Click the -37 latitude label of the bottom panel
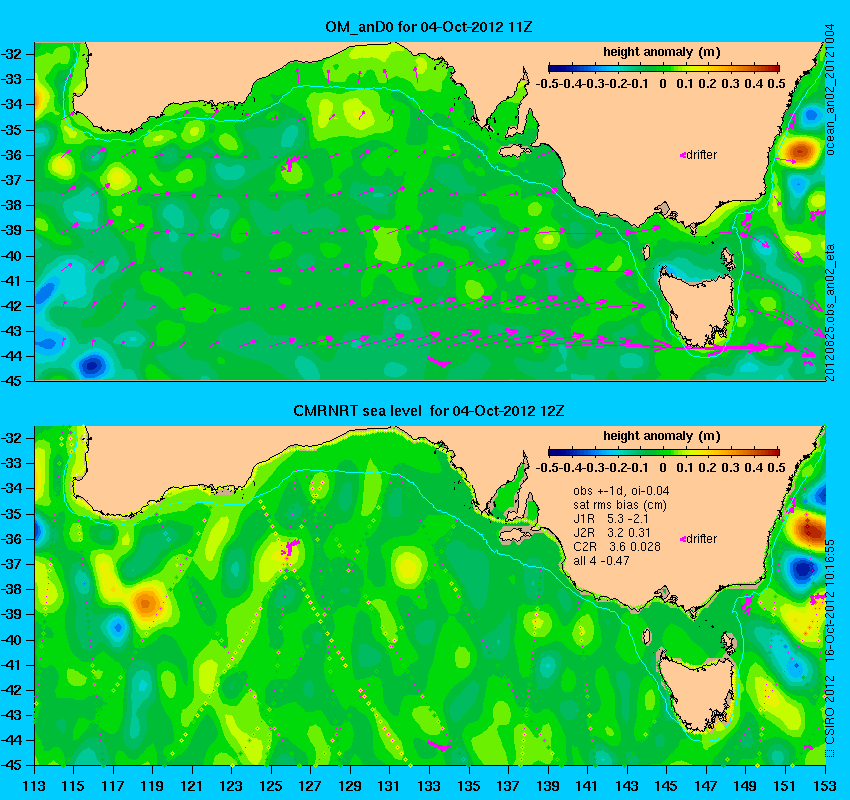 11,564
